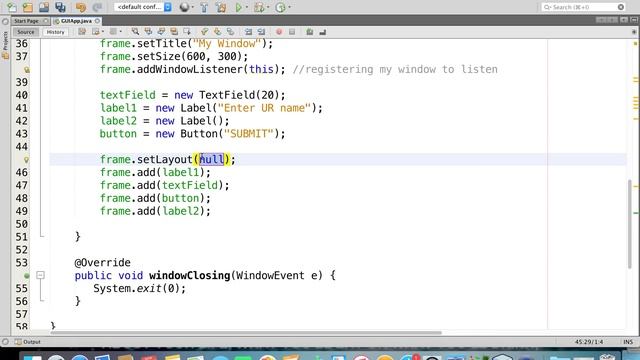
Task: Click Stop Macro Recording icon
Action: pos(292,32)
